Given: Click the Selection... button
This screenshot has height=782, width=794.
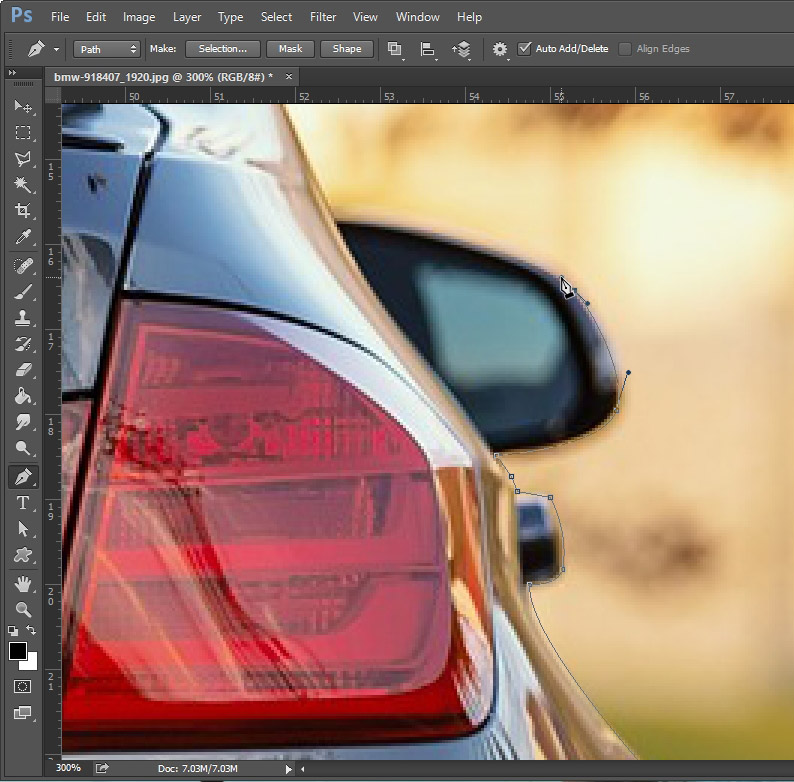Looking at the screenshot, I should point(223,49).
